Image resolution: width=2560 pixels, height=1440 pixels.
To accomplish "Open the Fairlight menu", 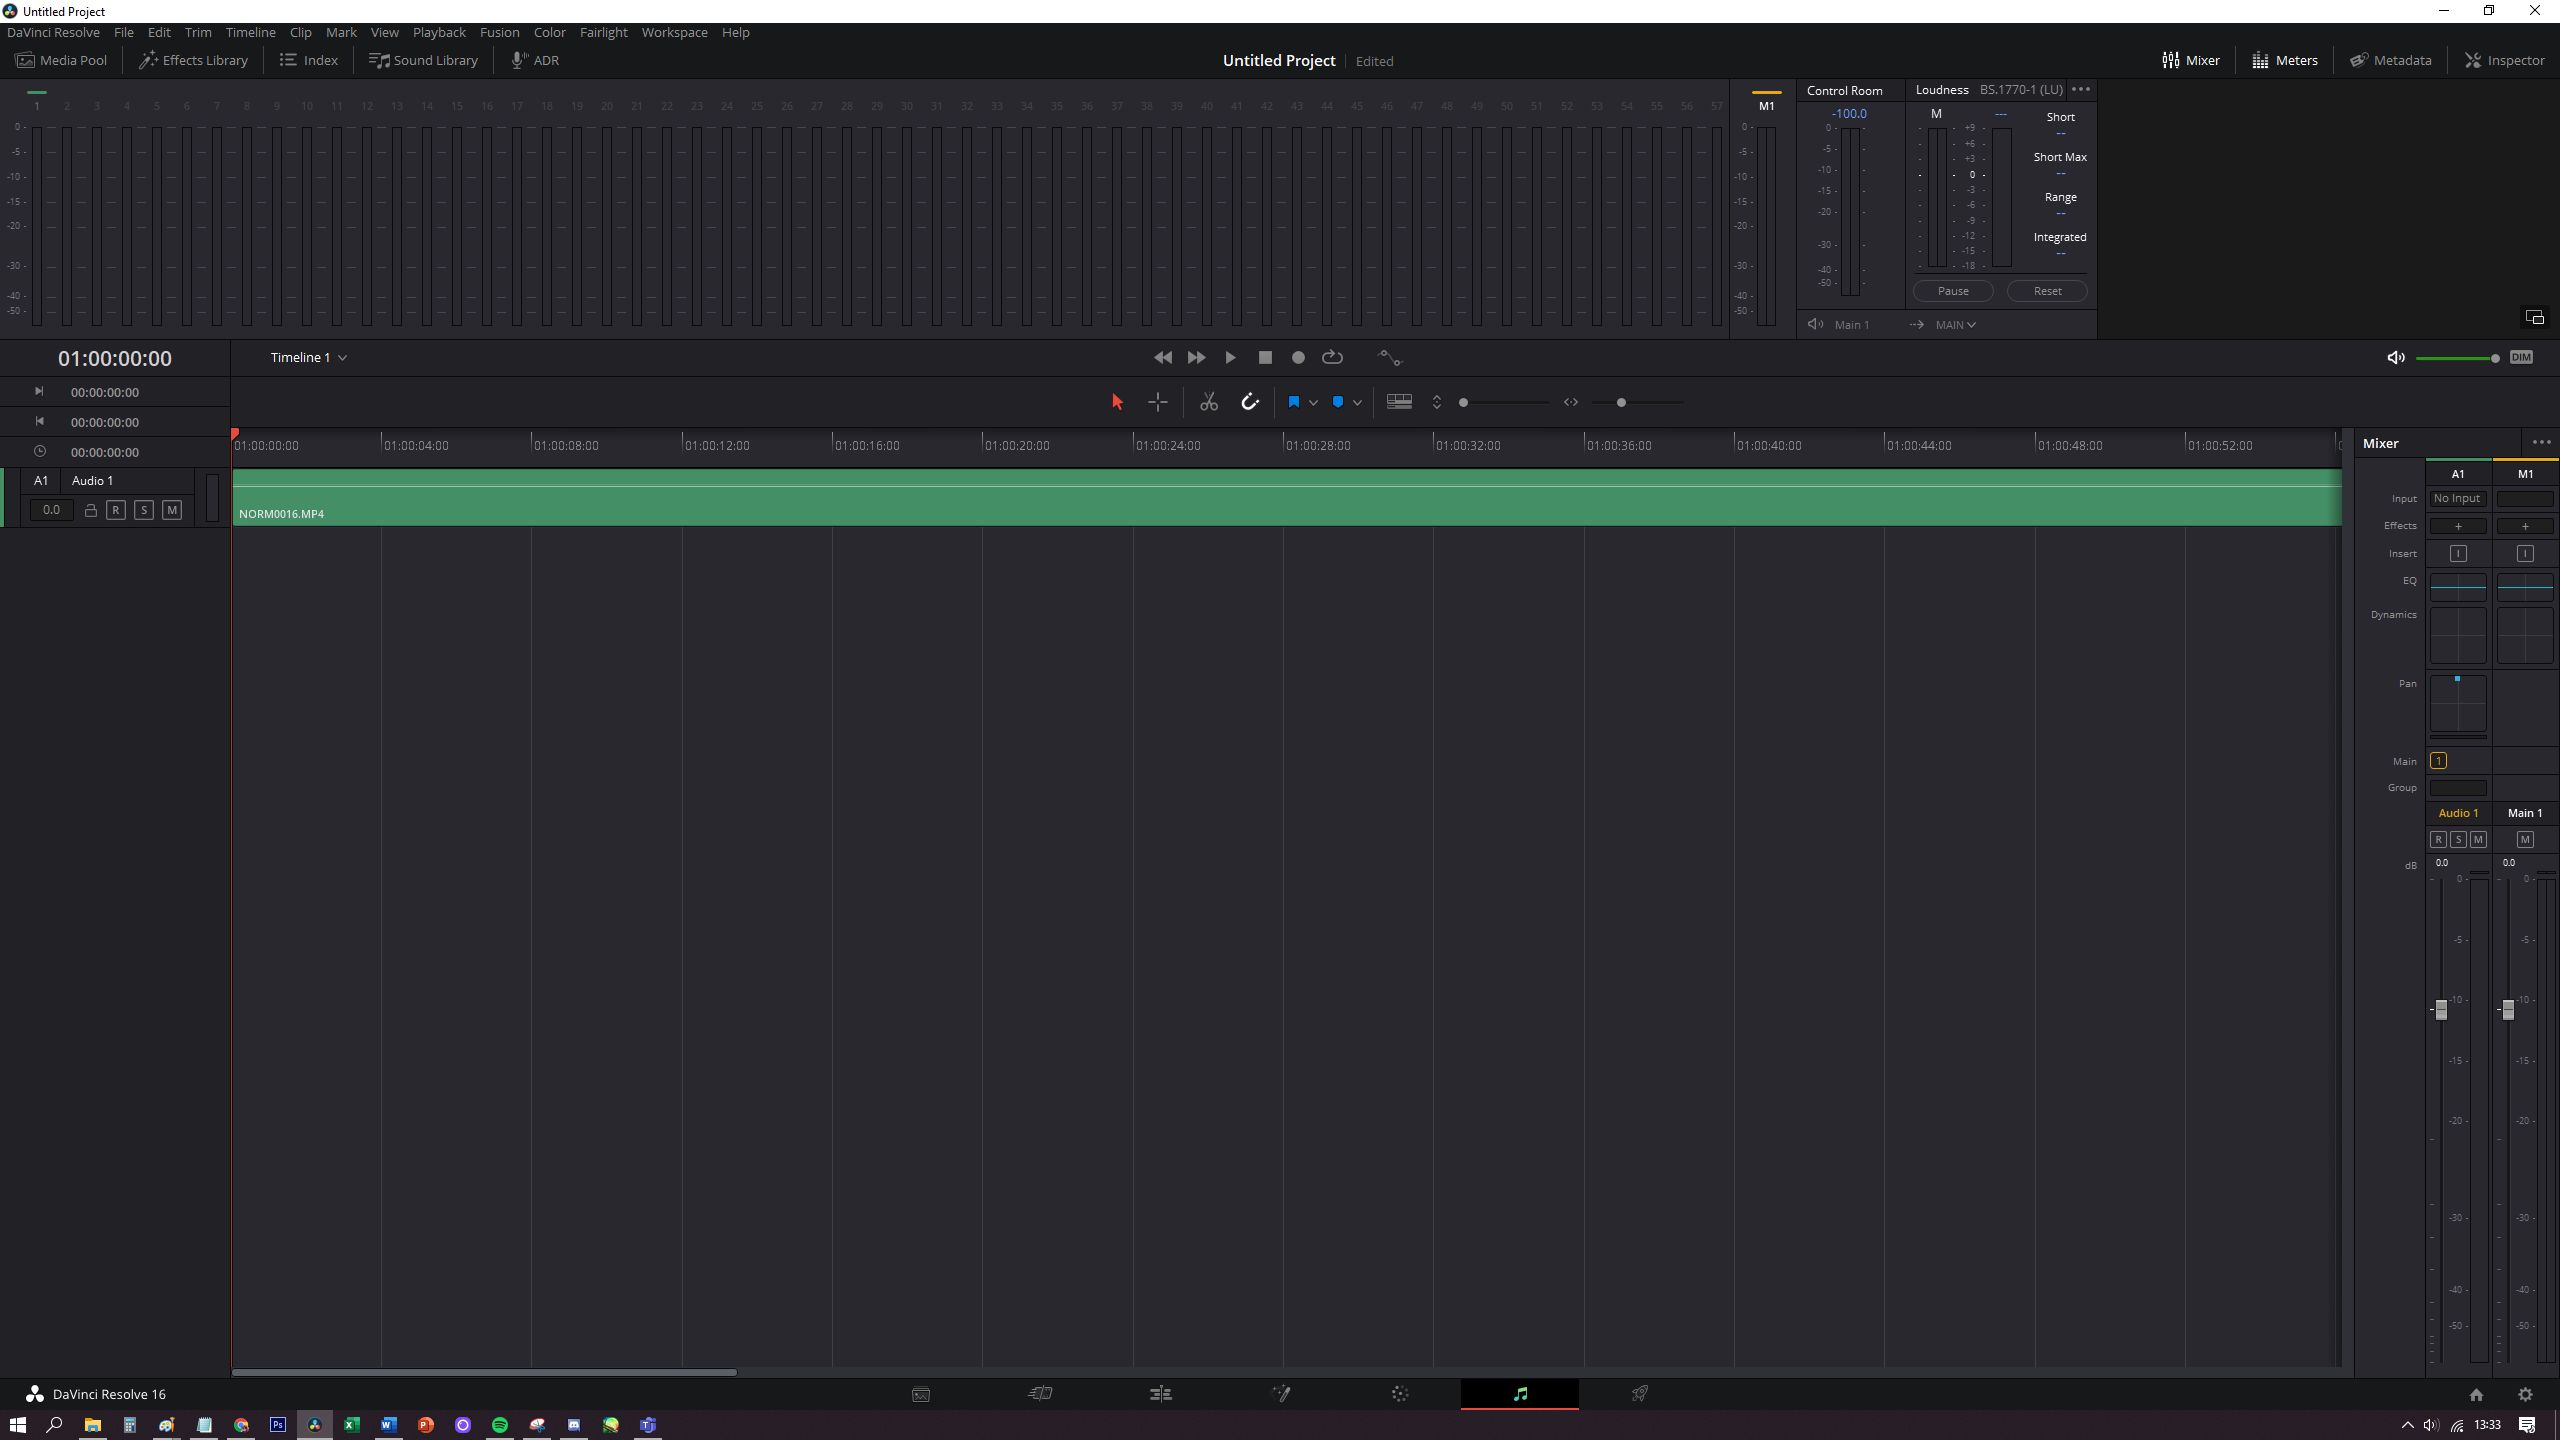I will point(603,32).
